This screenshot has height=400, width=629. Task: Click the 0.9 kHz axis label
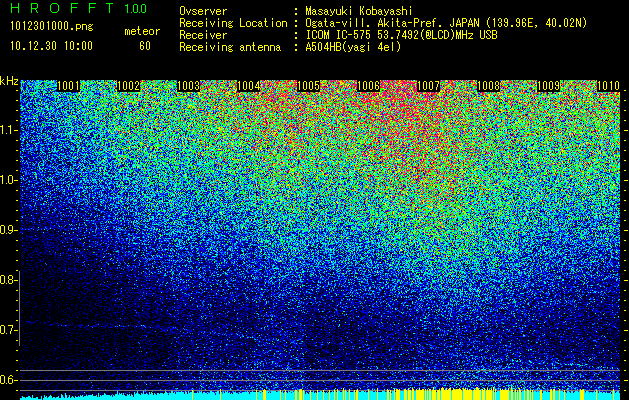8,230
